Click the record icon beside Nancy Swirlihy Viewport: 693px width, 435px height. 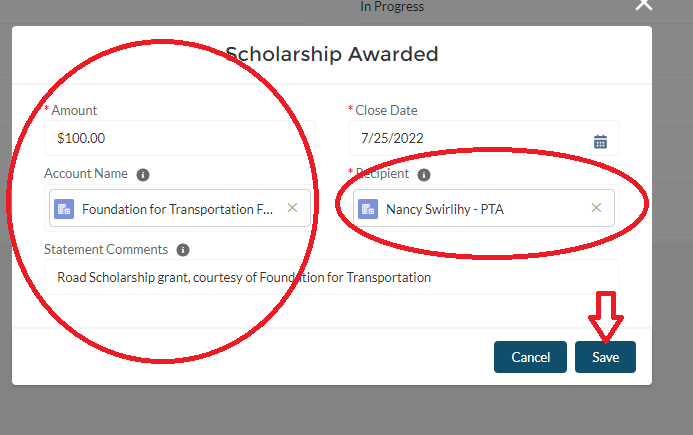click(x=368, y=209)
